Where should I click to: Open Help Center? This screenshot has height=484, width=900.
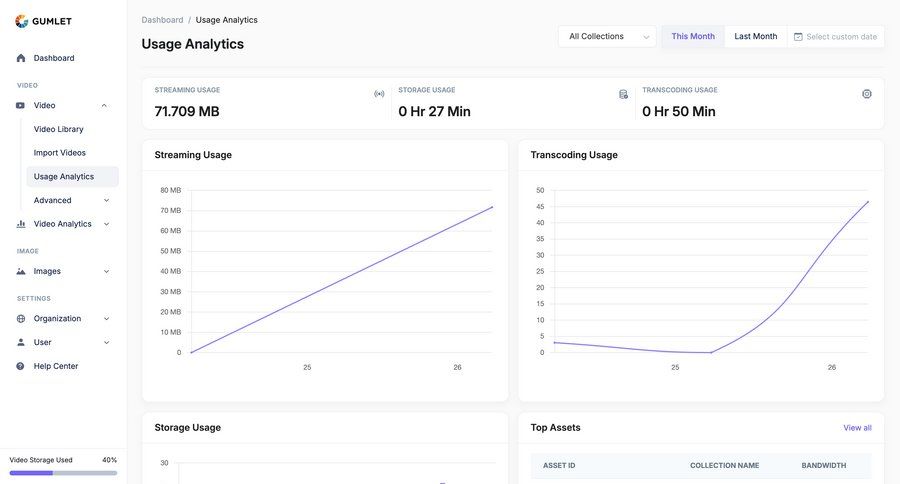coord(56,366)
